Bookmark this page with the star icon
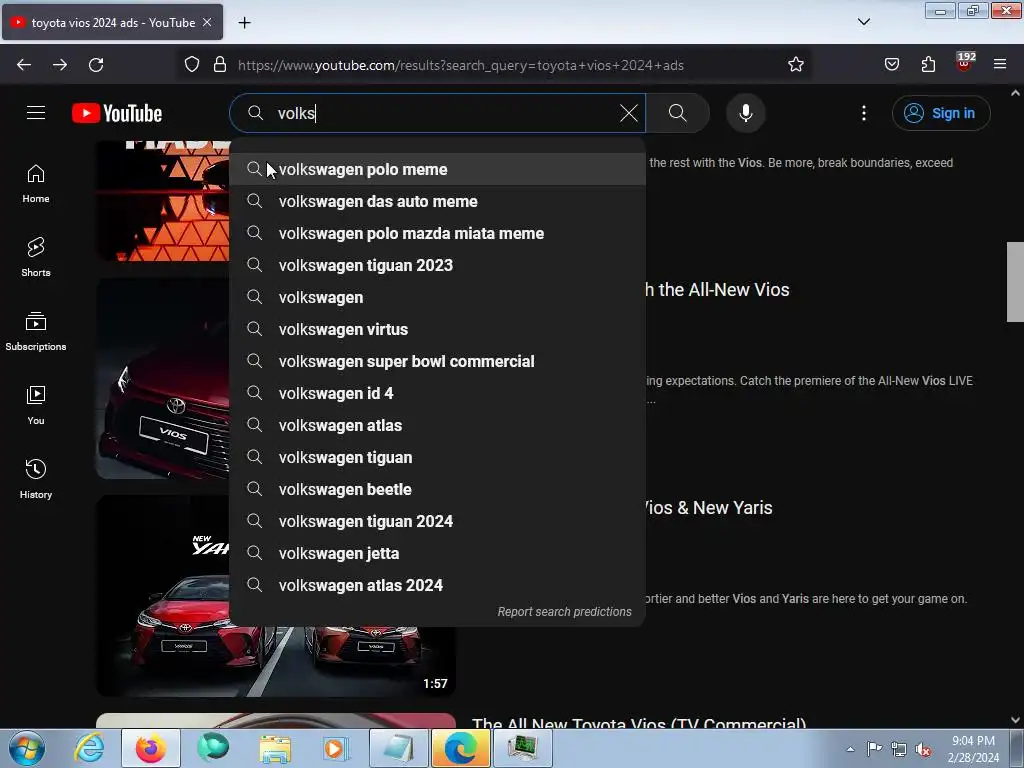 coord(795,65)
